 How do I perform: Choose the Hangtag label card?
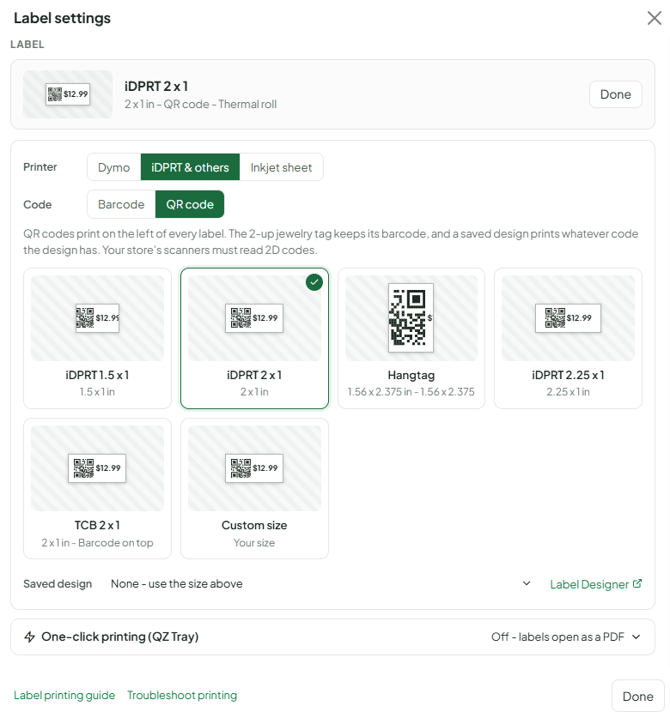pos(411,338)
